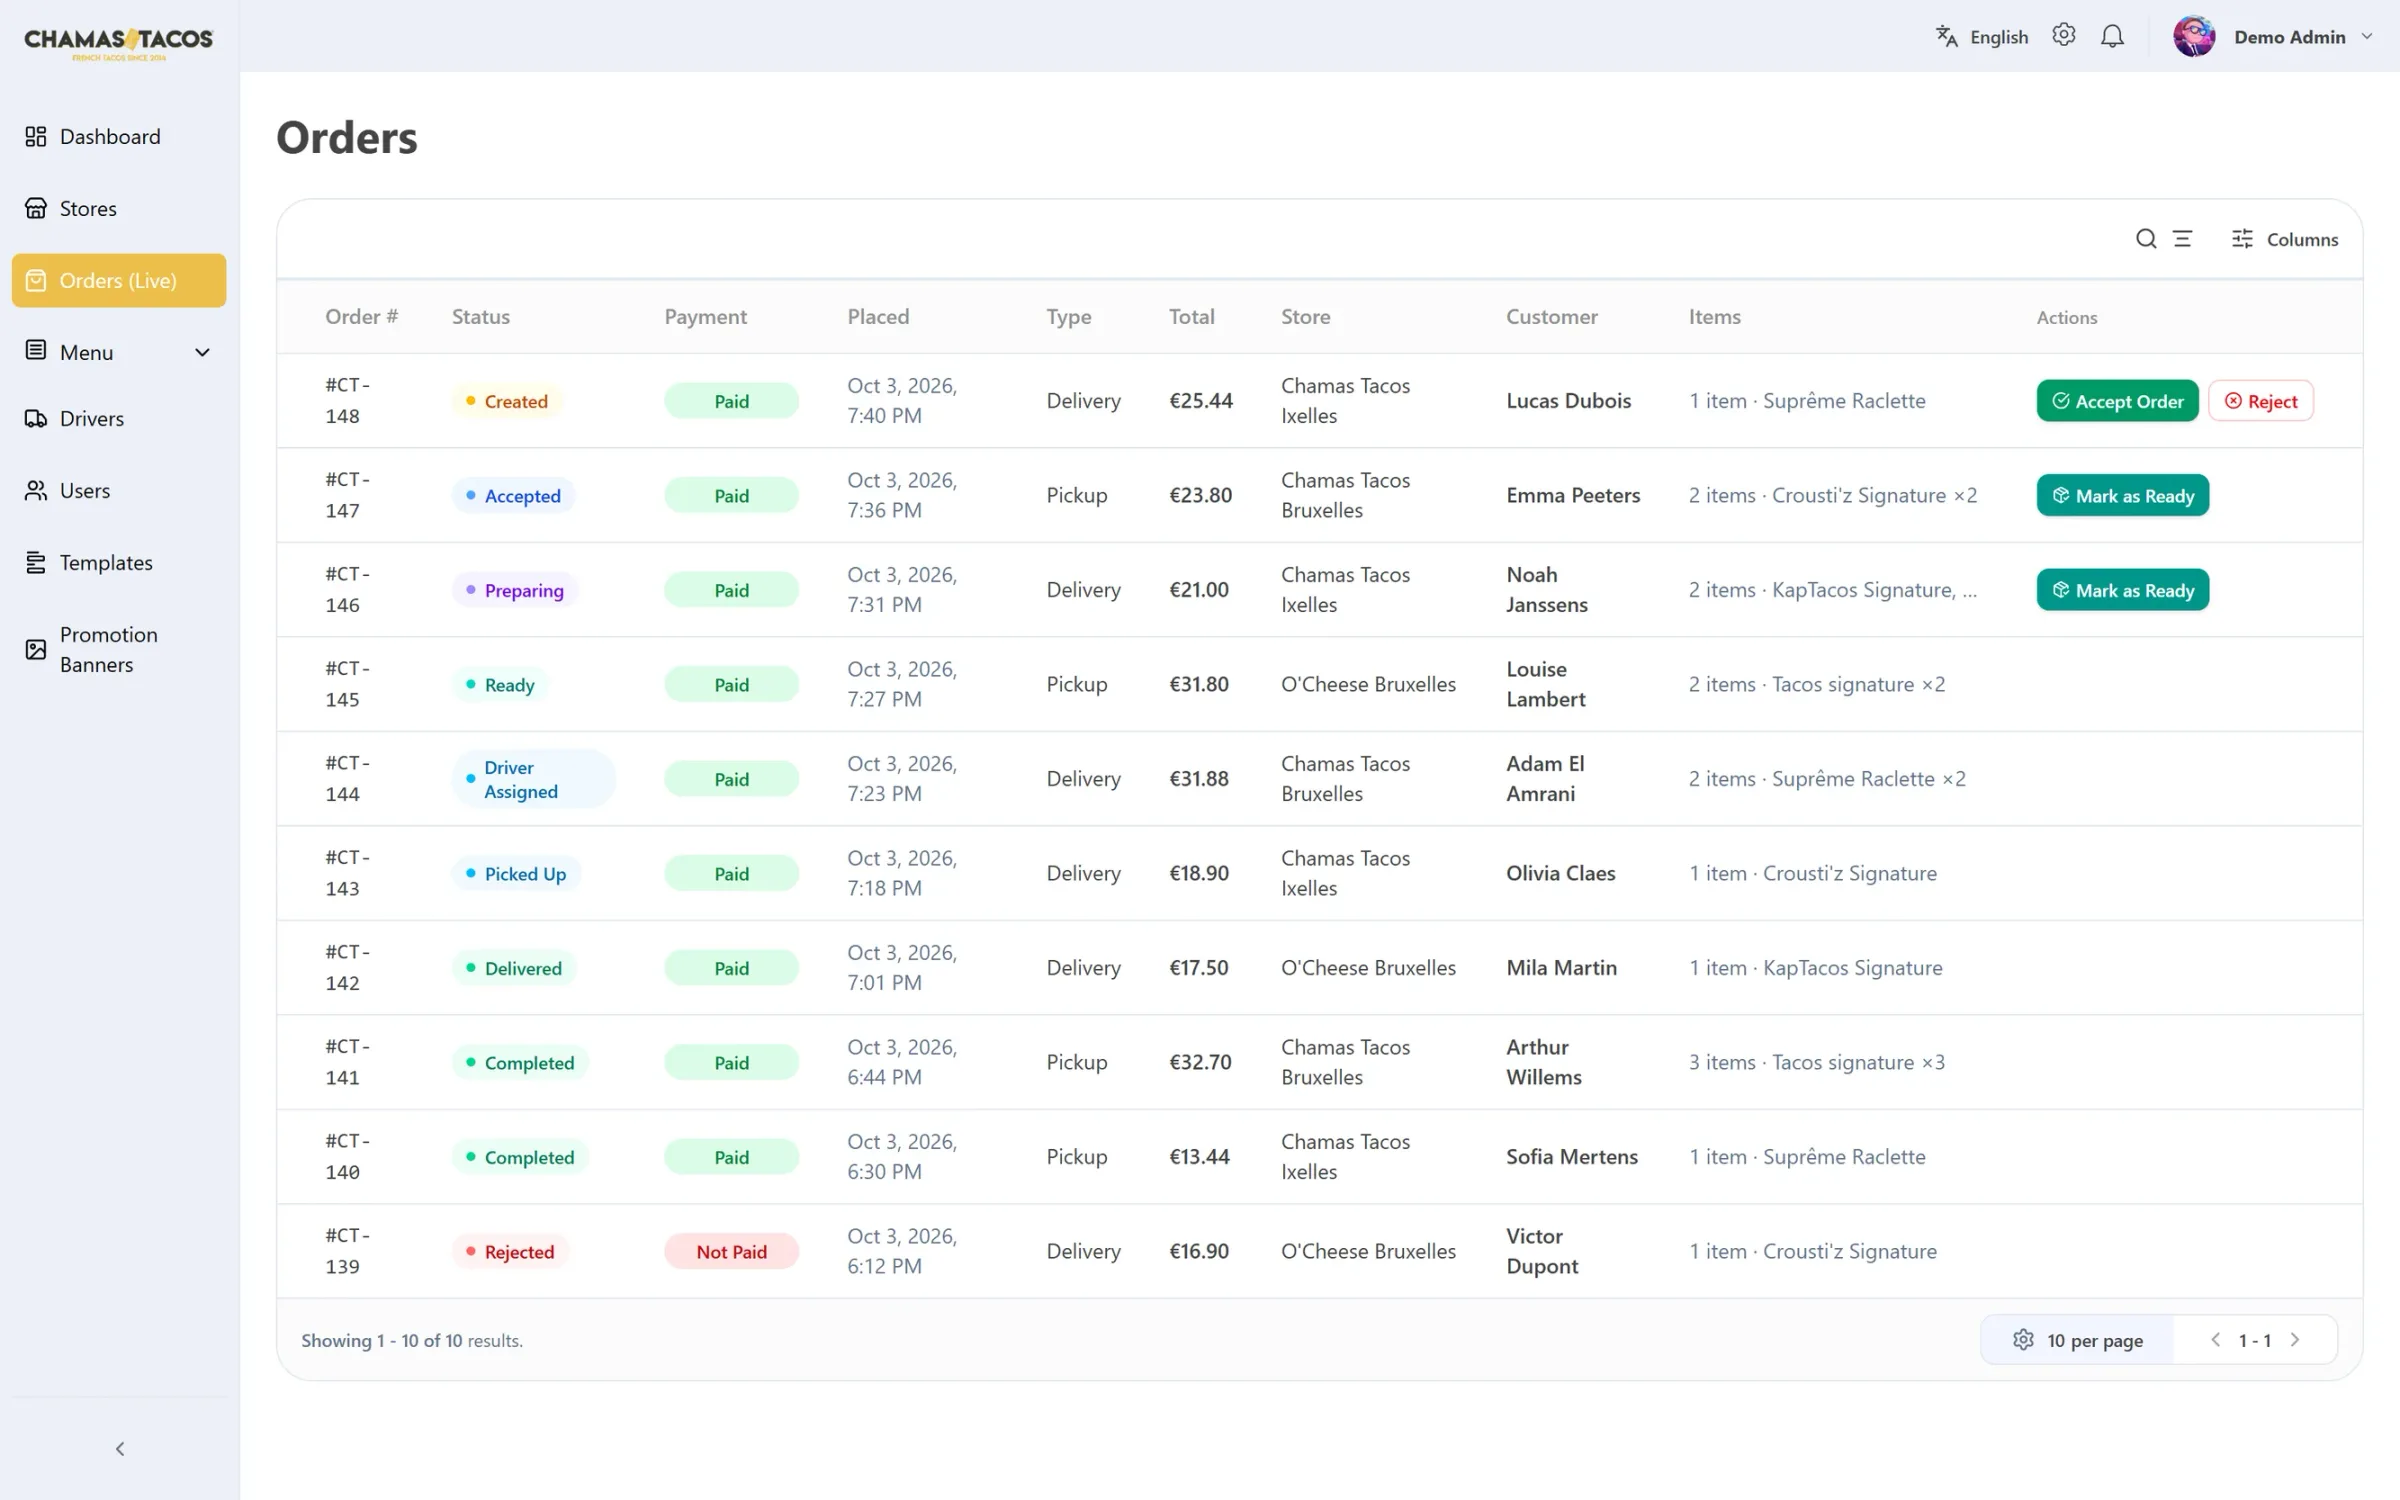Mark Noah Janssens' order as ready

pyautogui.click(x=2122, y=590)
